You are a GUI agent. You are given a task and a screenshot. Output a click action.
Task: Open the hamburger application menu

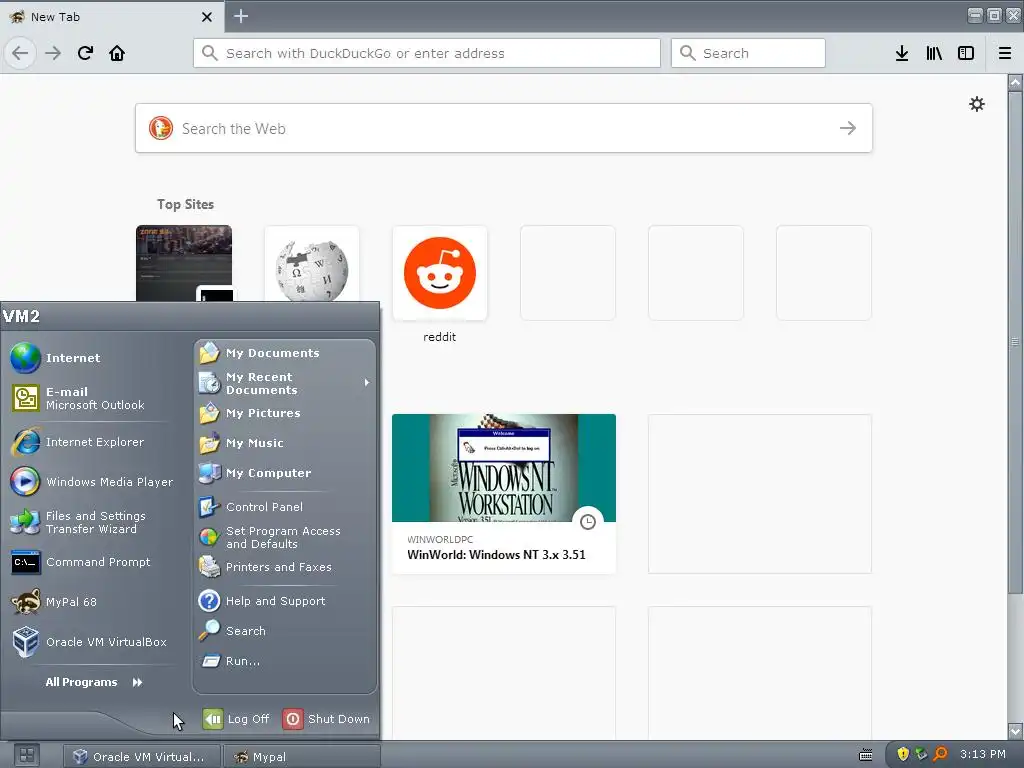pyautogui.click(x=1005, y=53)
